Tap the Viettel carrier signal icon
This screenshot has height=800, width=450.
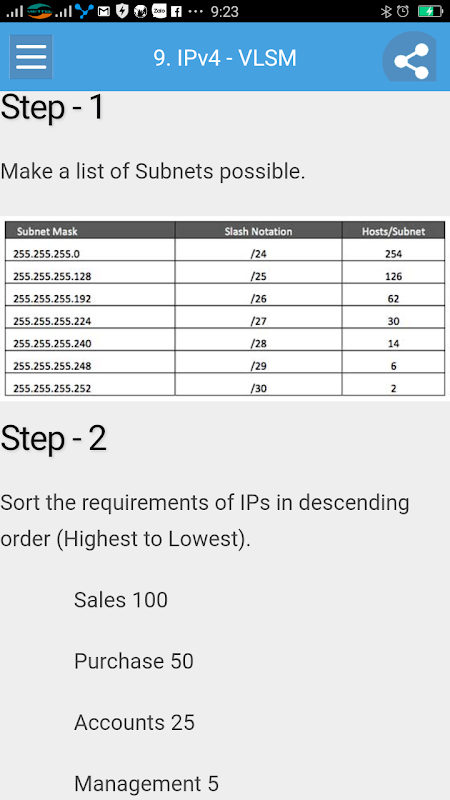tap(39, 11)
